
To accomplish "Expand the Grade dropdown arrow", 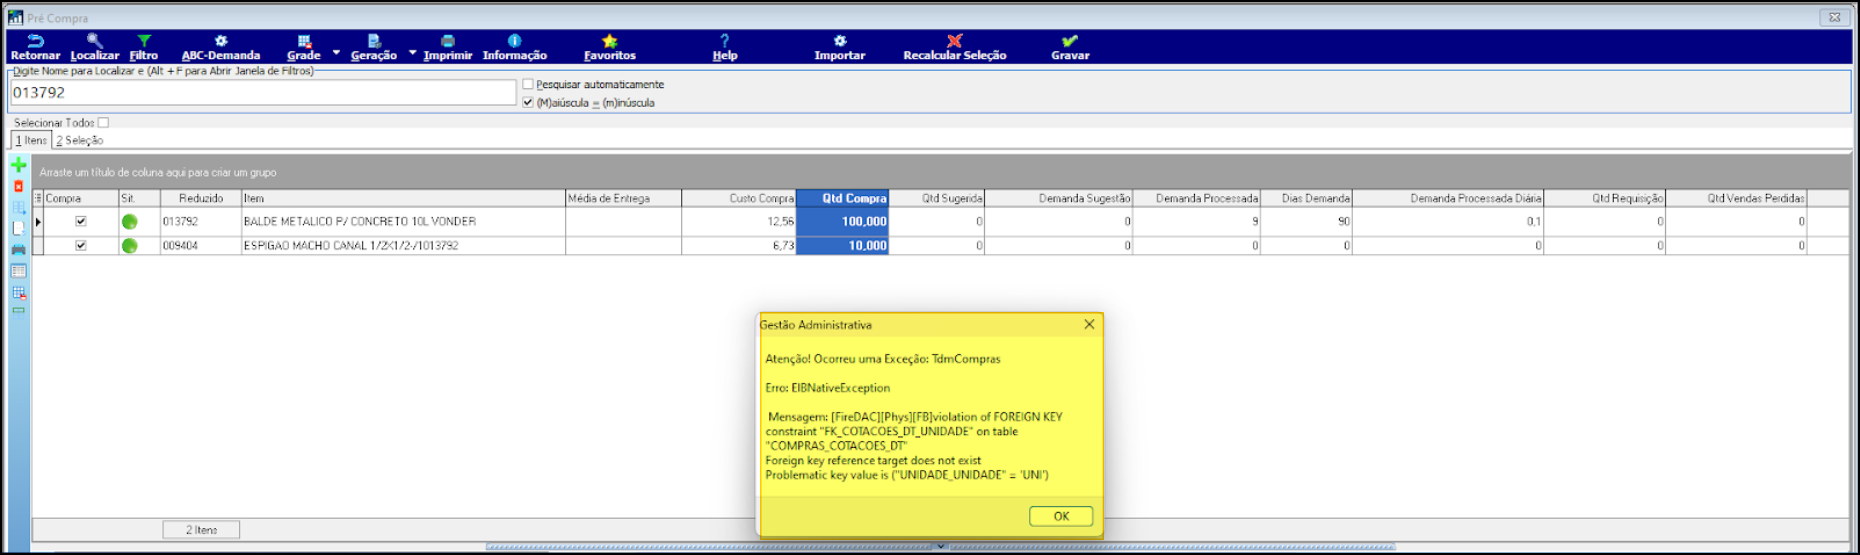I will pyautogui.click(x=336, y=53).
